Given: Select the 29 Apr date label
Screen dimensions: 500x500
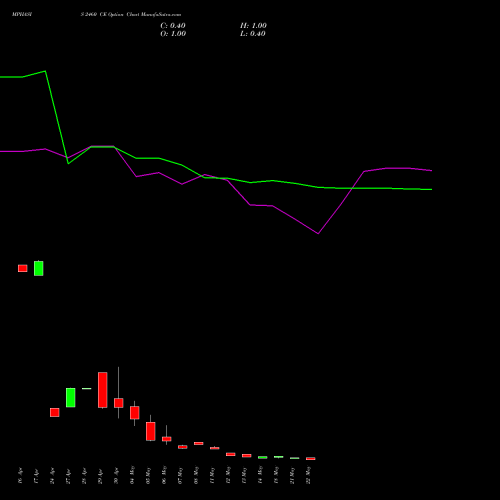Looking at the screenshot, I should coord(100,476).
